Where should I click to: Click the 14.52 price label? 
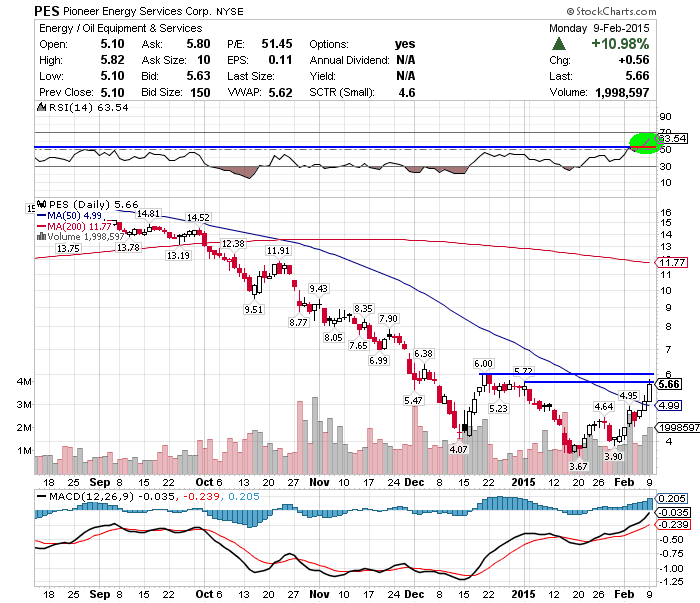point(198,217)
